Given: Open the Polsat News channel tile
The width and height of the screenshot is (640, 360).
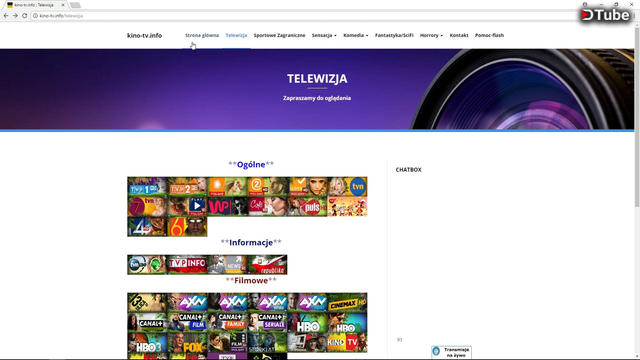Looking at the screenshot, I should pos(227,264).
